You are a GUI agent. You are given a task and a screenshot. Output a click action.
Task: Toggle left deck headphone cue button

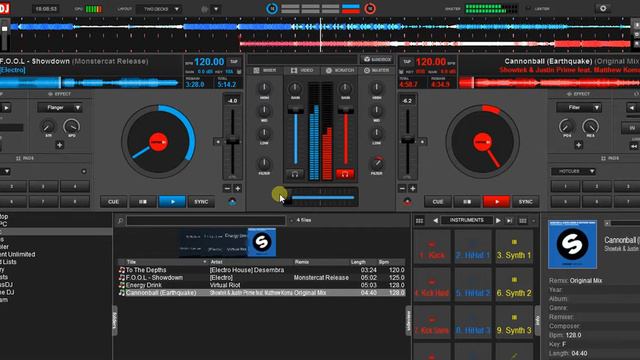pos(295,174)
